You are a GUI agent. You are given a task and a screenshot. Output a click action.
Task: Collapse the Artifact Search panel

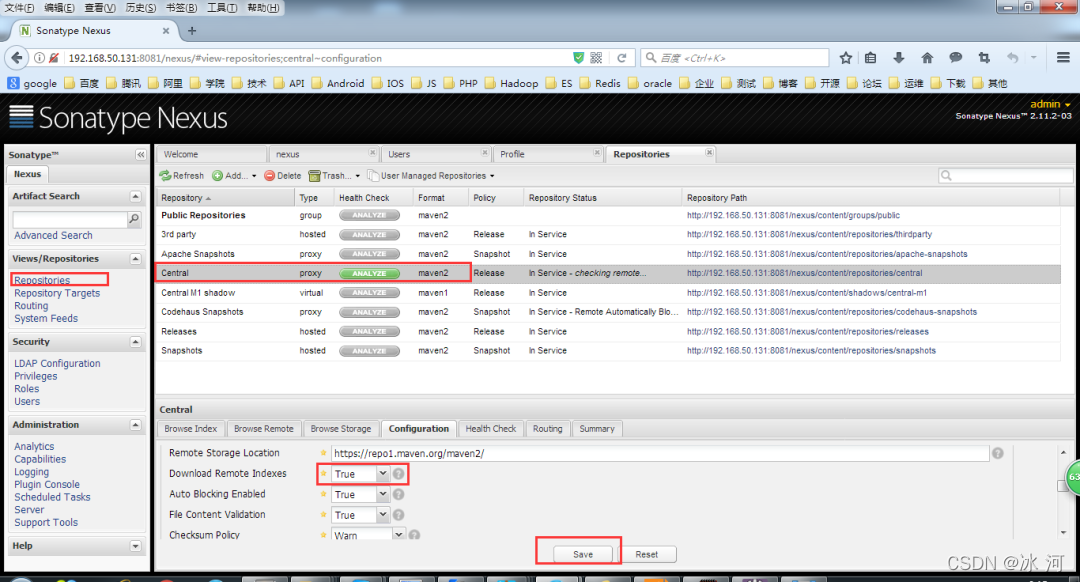136,196
